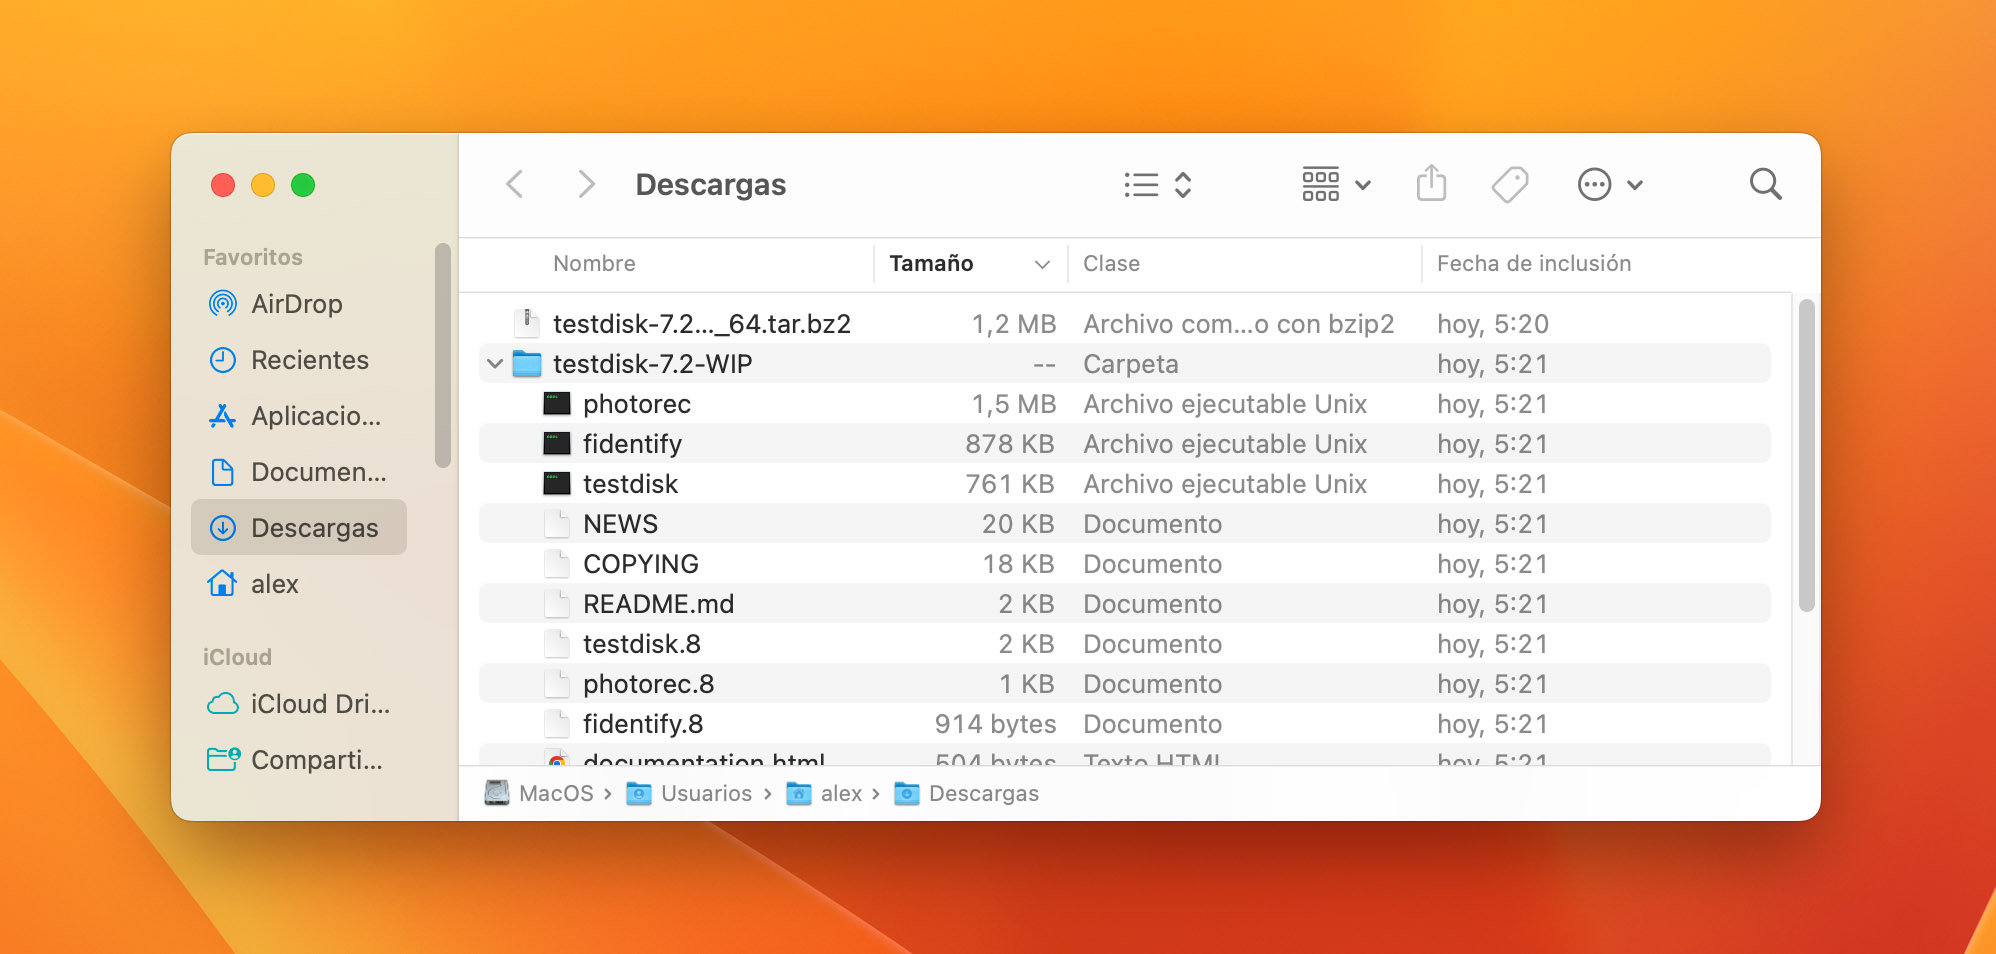1996x954 pixels.
Task: Sort by Fecha de inclusión column
Action: 1534,263
